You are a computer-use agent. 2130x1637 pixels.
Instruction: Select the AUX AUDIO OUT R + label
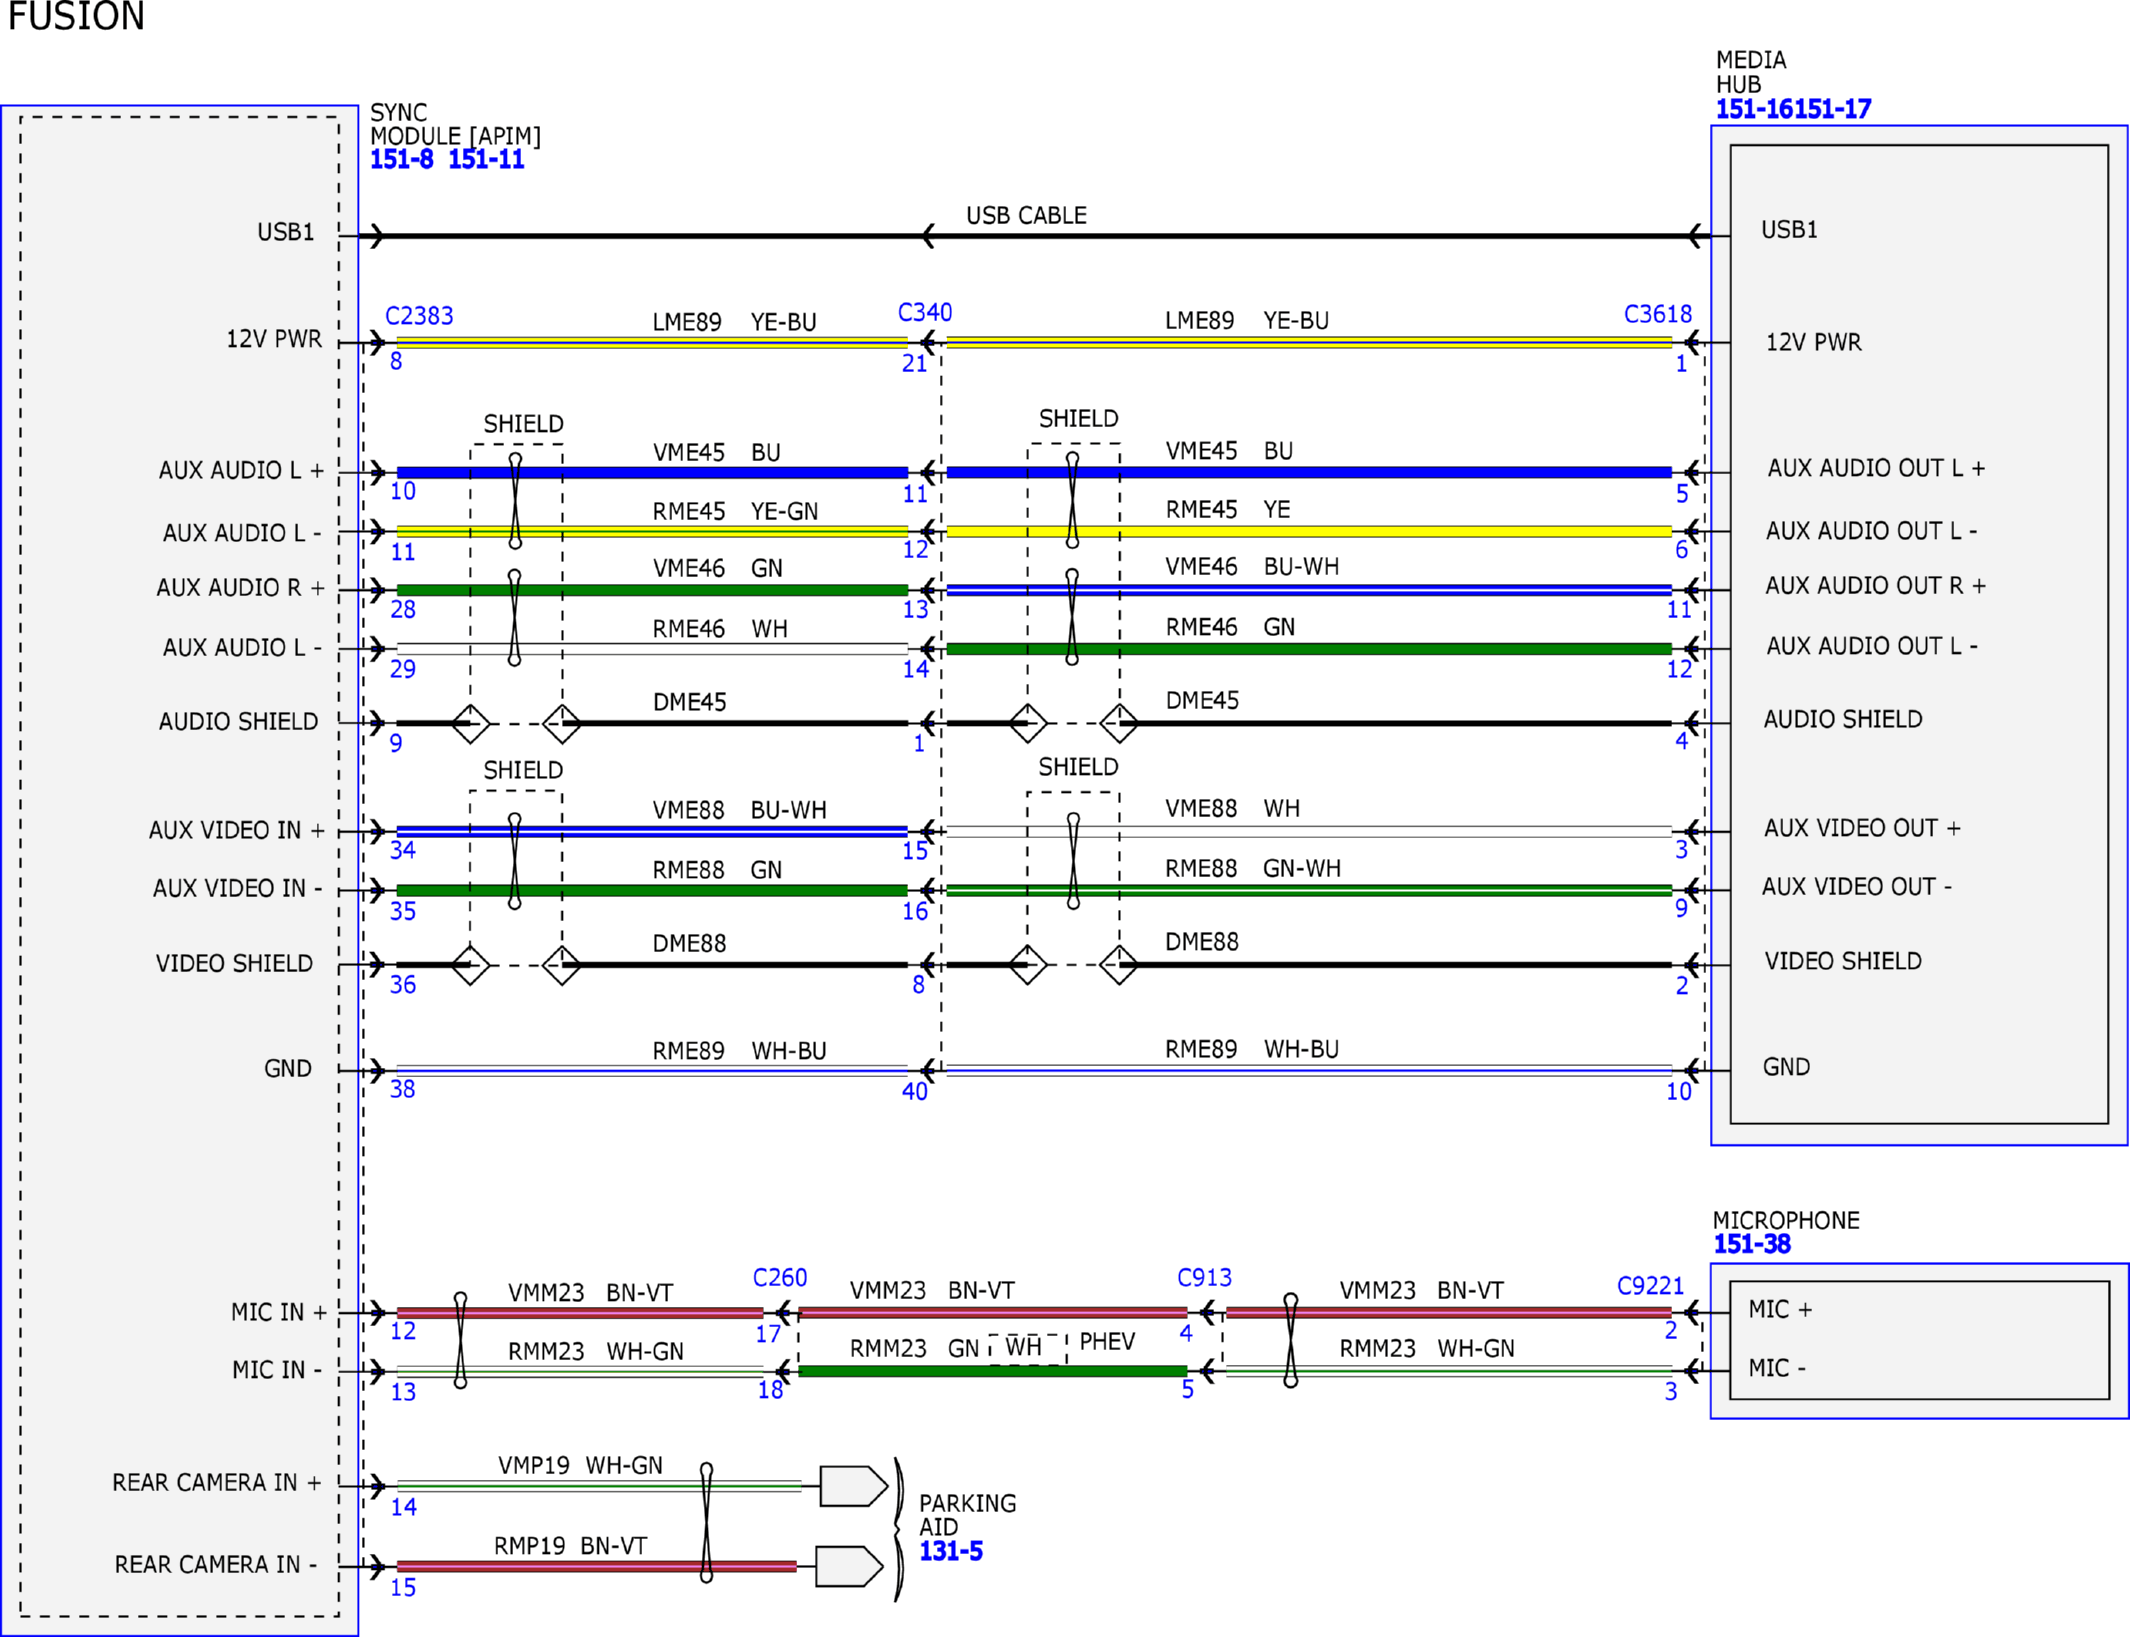pos(1875,585)
